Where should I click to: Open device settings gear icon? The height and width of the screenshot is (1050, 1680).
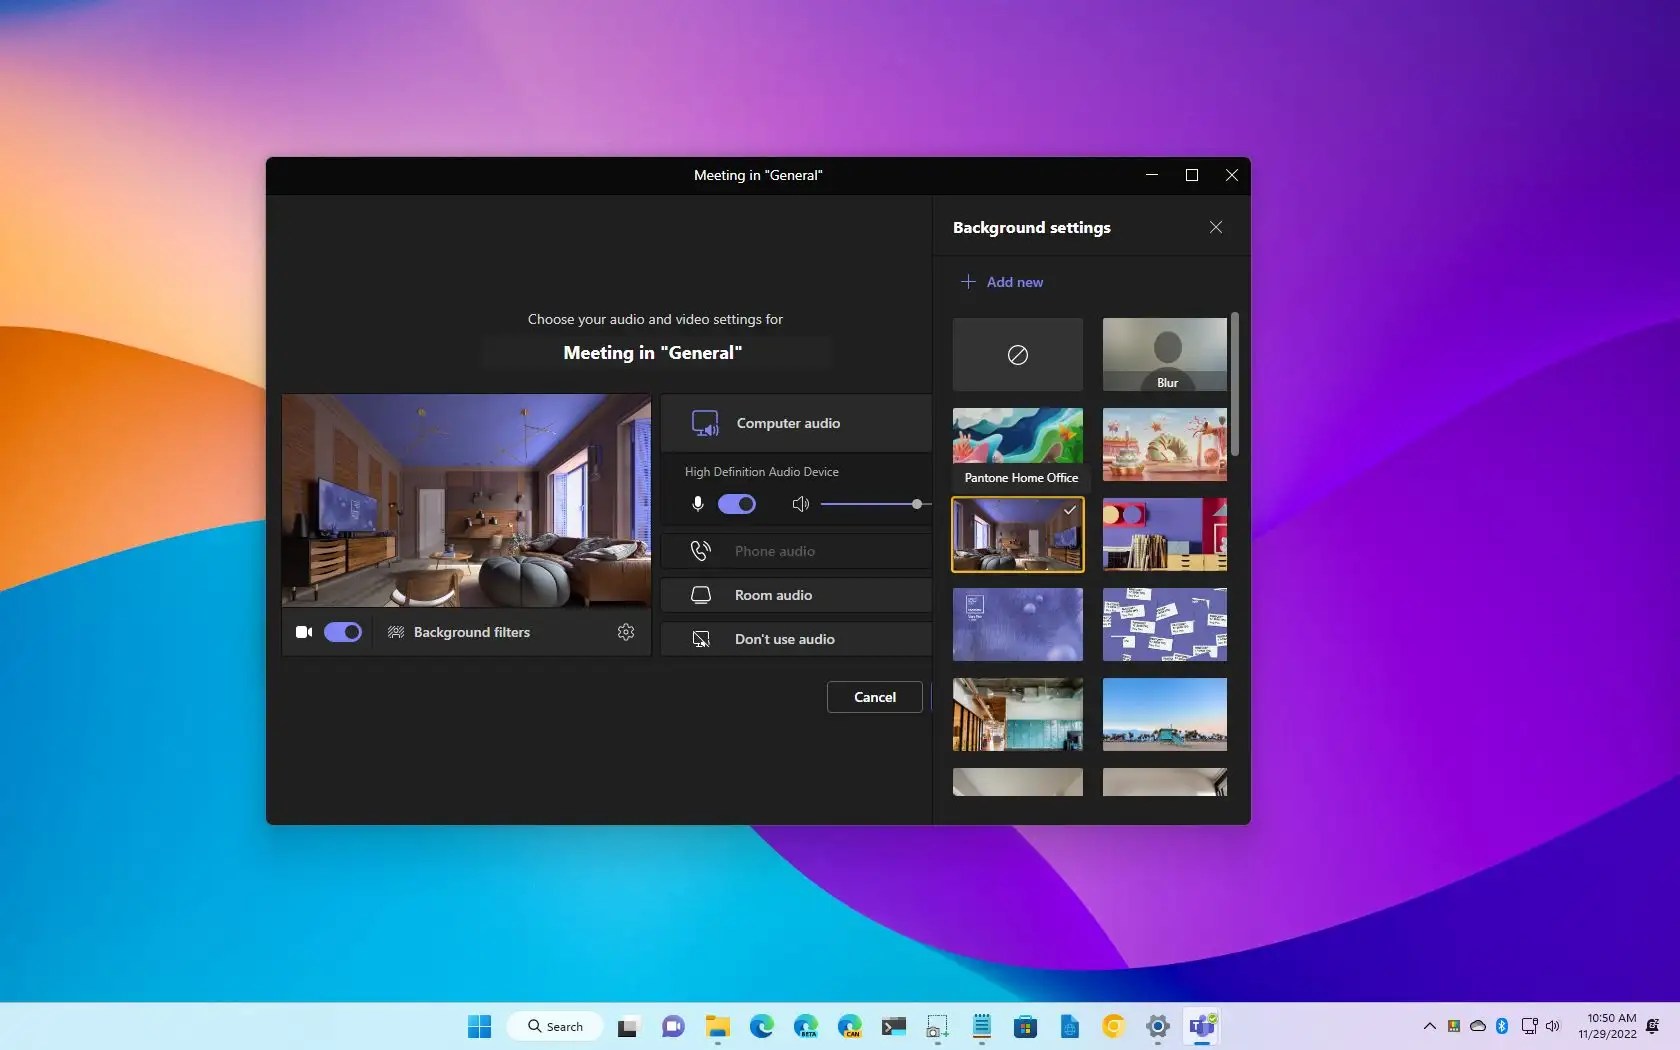[626, 632]
